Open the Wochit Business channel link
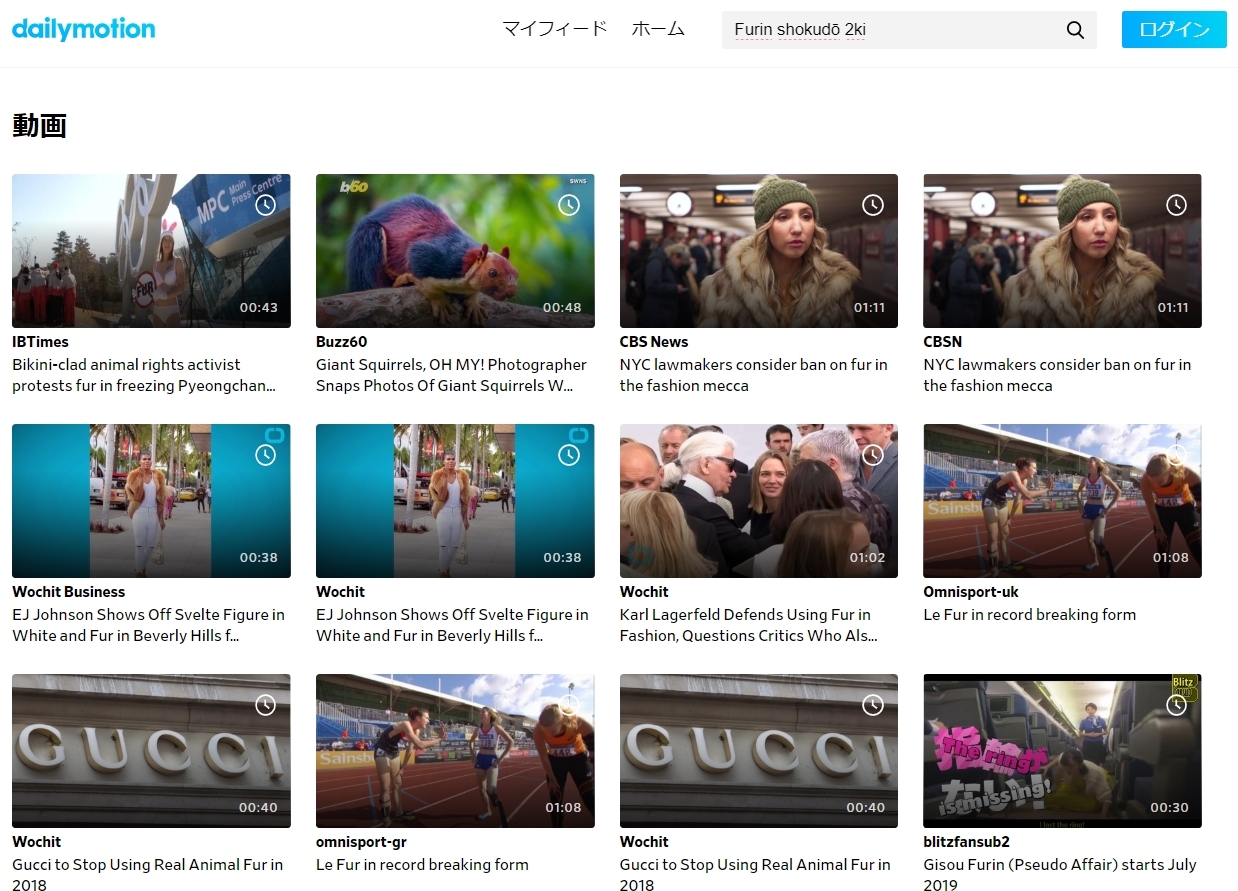The image size is (1238, 891). (x=69, y=592)
